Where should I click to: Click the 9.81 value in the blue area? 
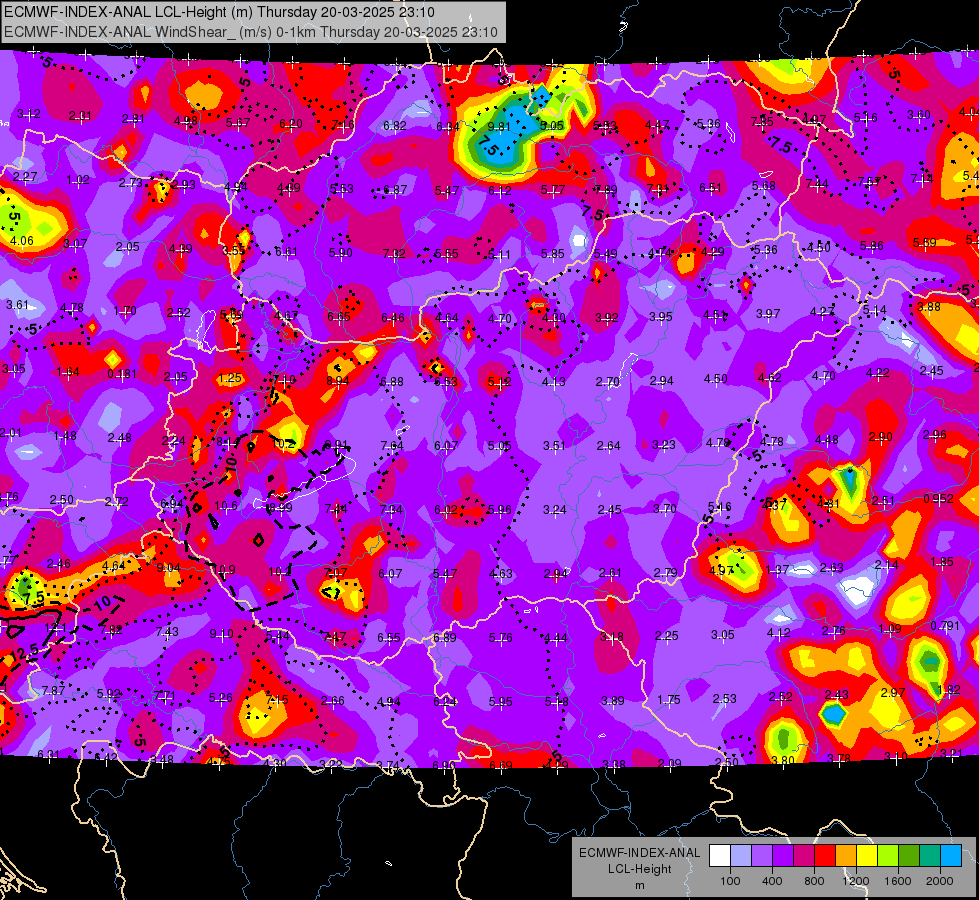coord(499,127)
